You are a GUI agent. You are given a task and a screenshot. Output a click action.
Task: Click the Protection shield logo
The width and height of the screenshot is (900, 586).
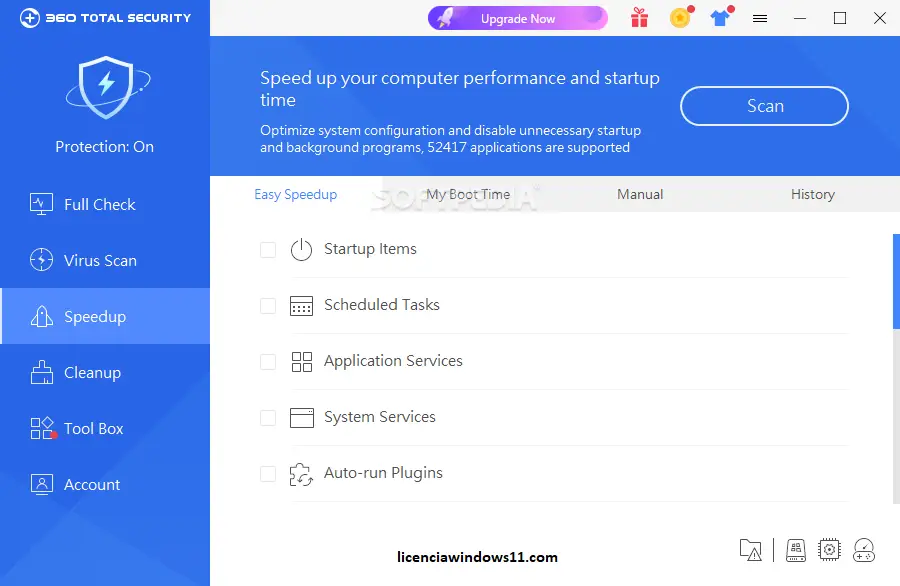(107, 88)
